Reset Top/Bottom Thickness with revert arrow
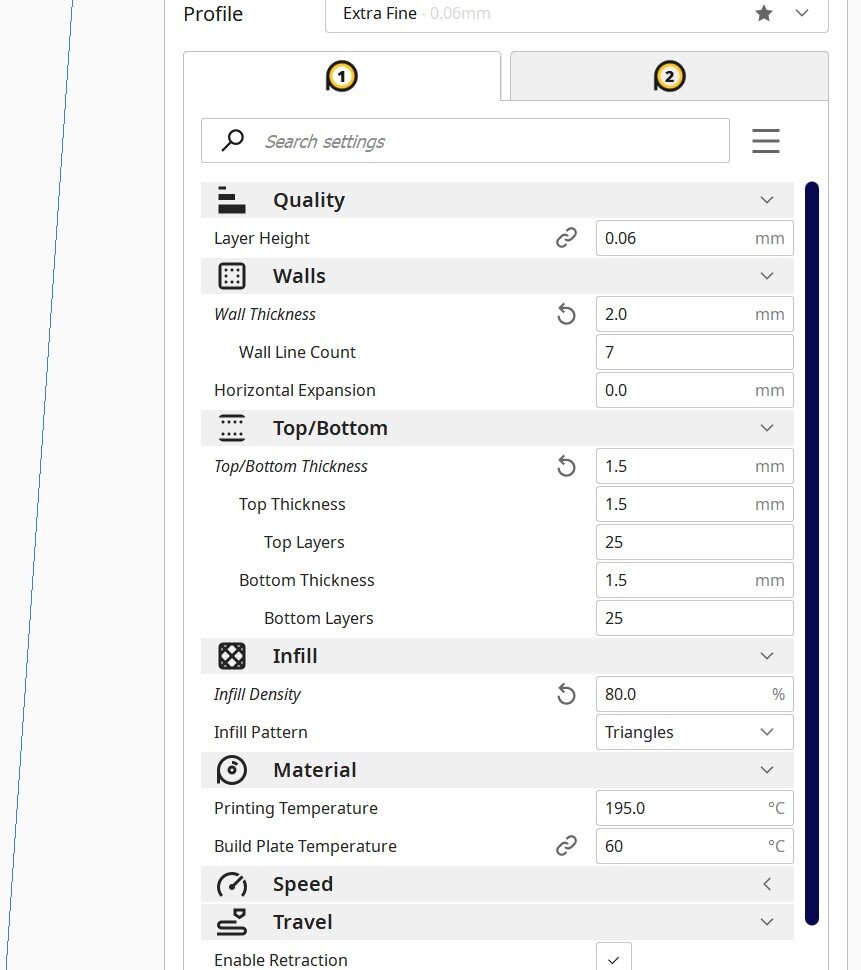The width and height of the screenshot is (861, 970). coord(566,466)
